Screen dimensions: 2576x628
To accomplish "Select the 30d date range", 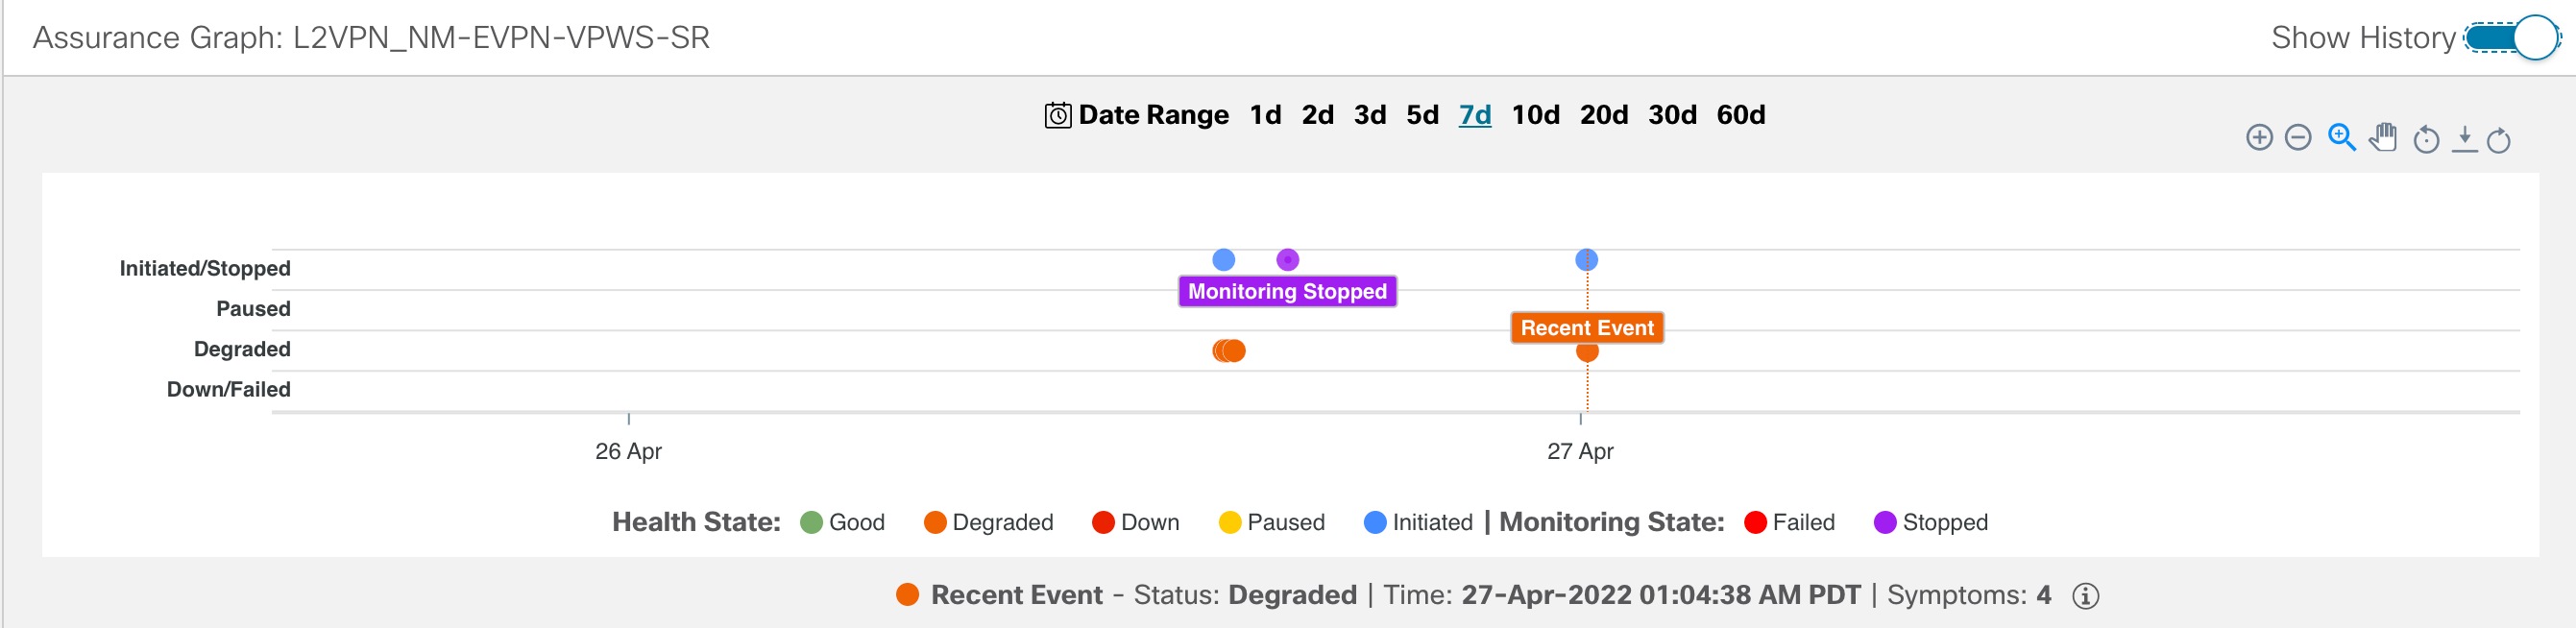I will (x=1672, y=115).
